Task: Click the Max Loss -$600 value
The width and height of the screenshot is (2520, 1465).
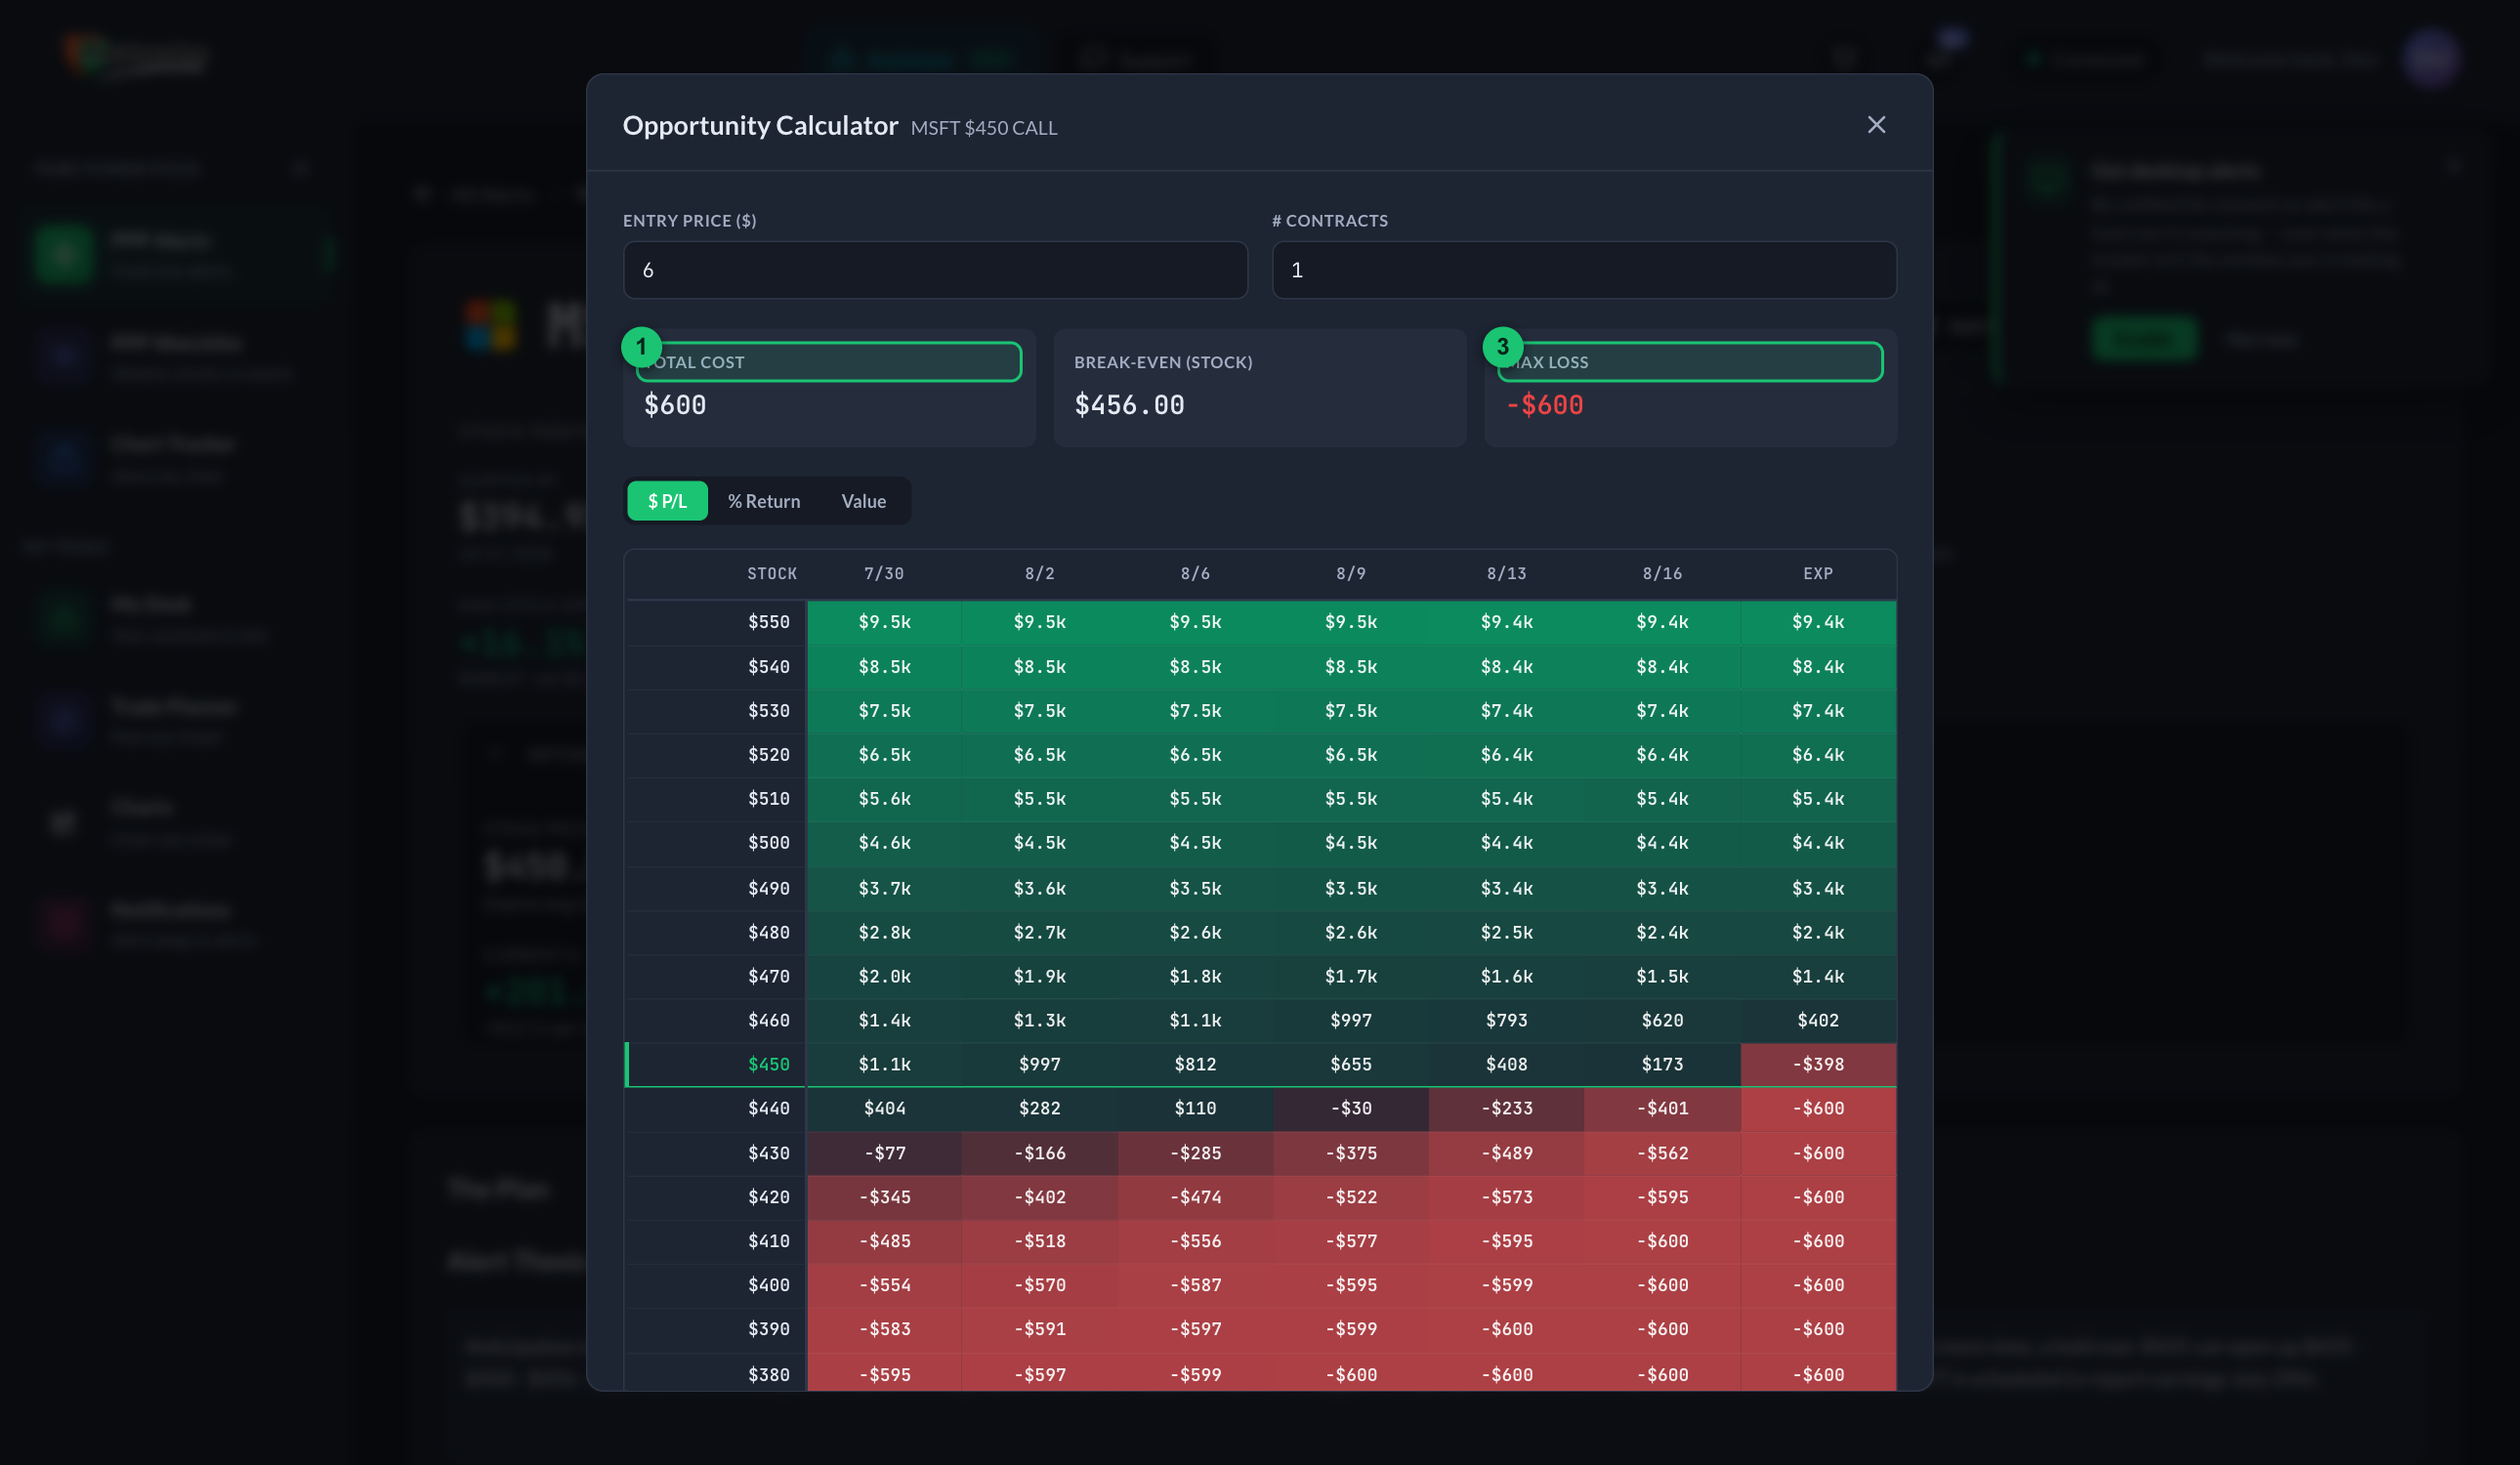Action: (x=1544, y=405)
